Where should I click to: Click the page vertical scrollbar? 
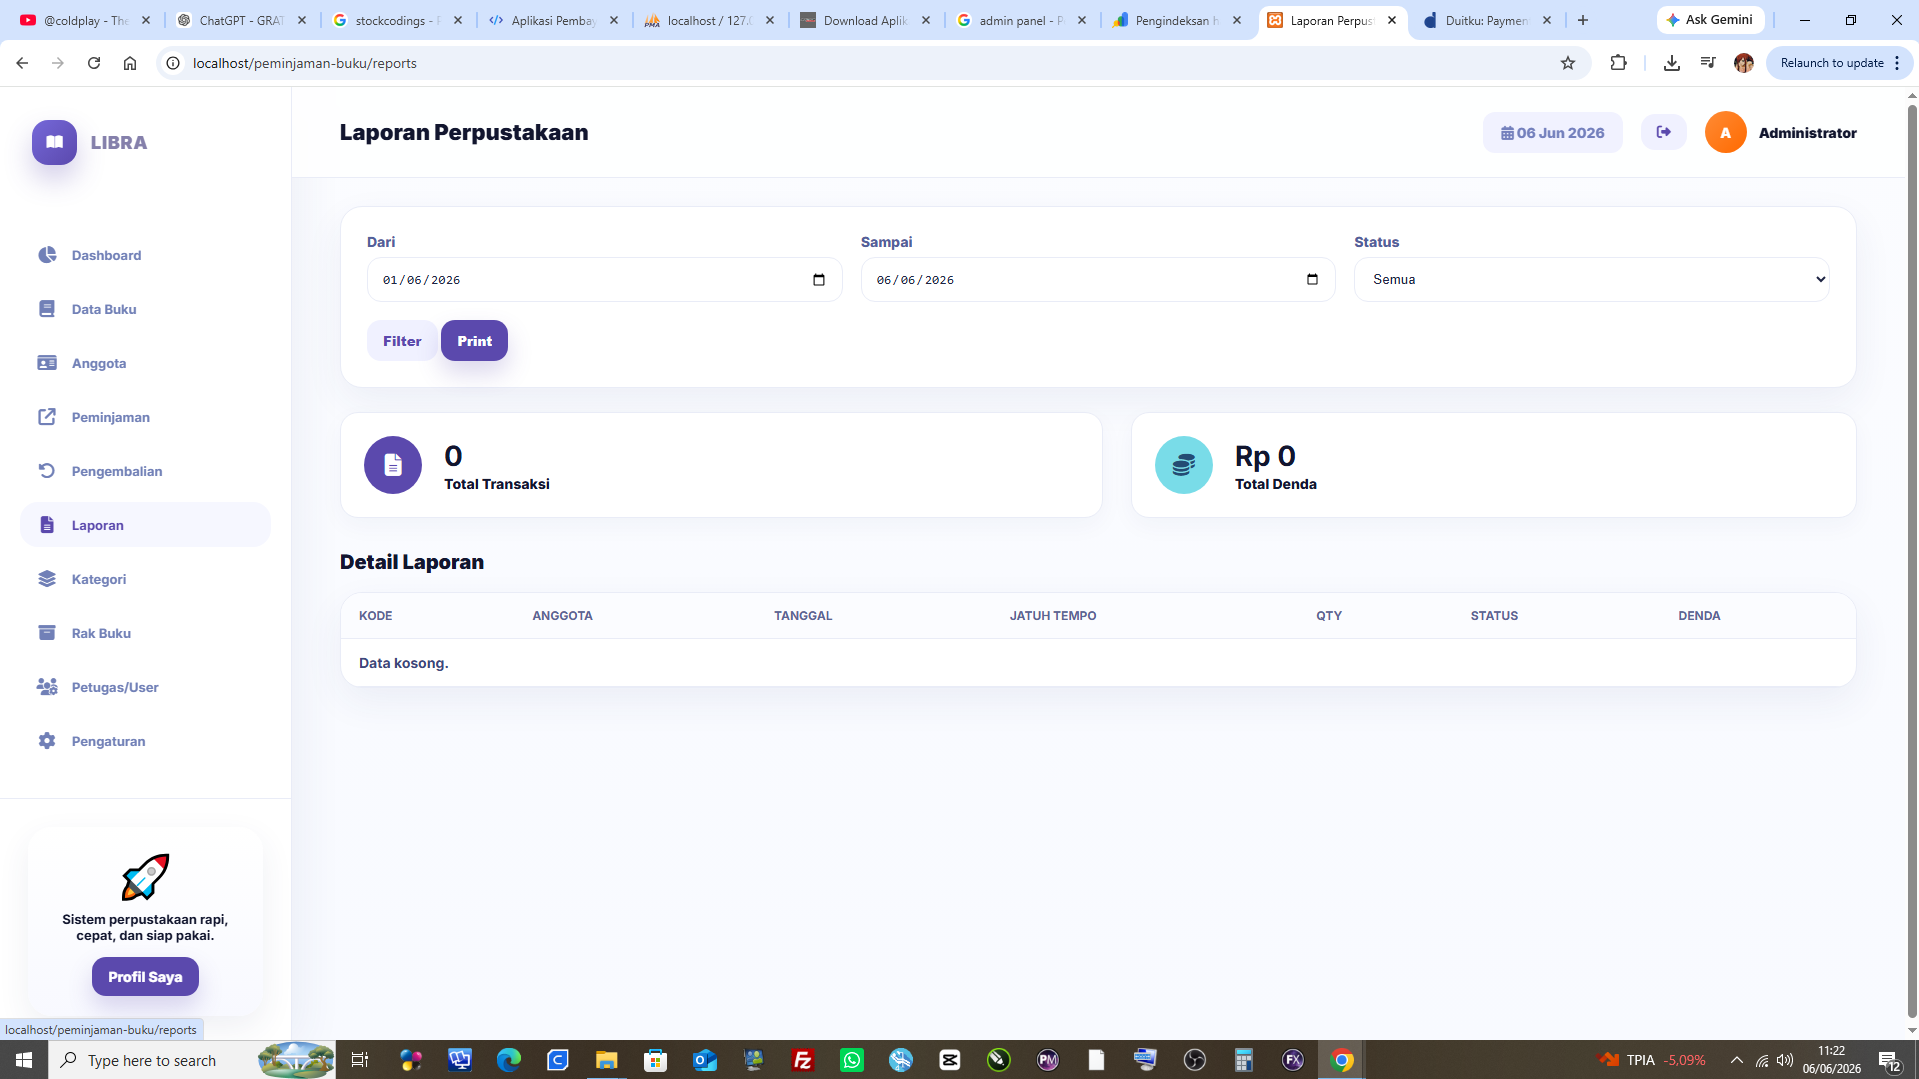(x=1912, y=560)
